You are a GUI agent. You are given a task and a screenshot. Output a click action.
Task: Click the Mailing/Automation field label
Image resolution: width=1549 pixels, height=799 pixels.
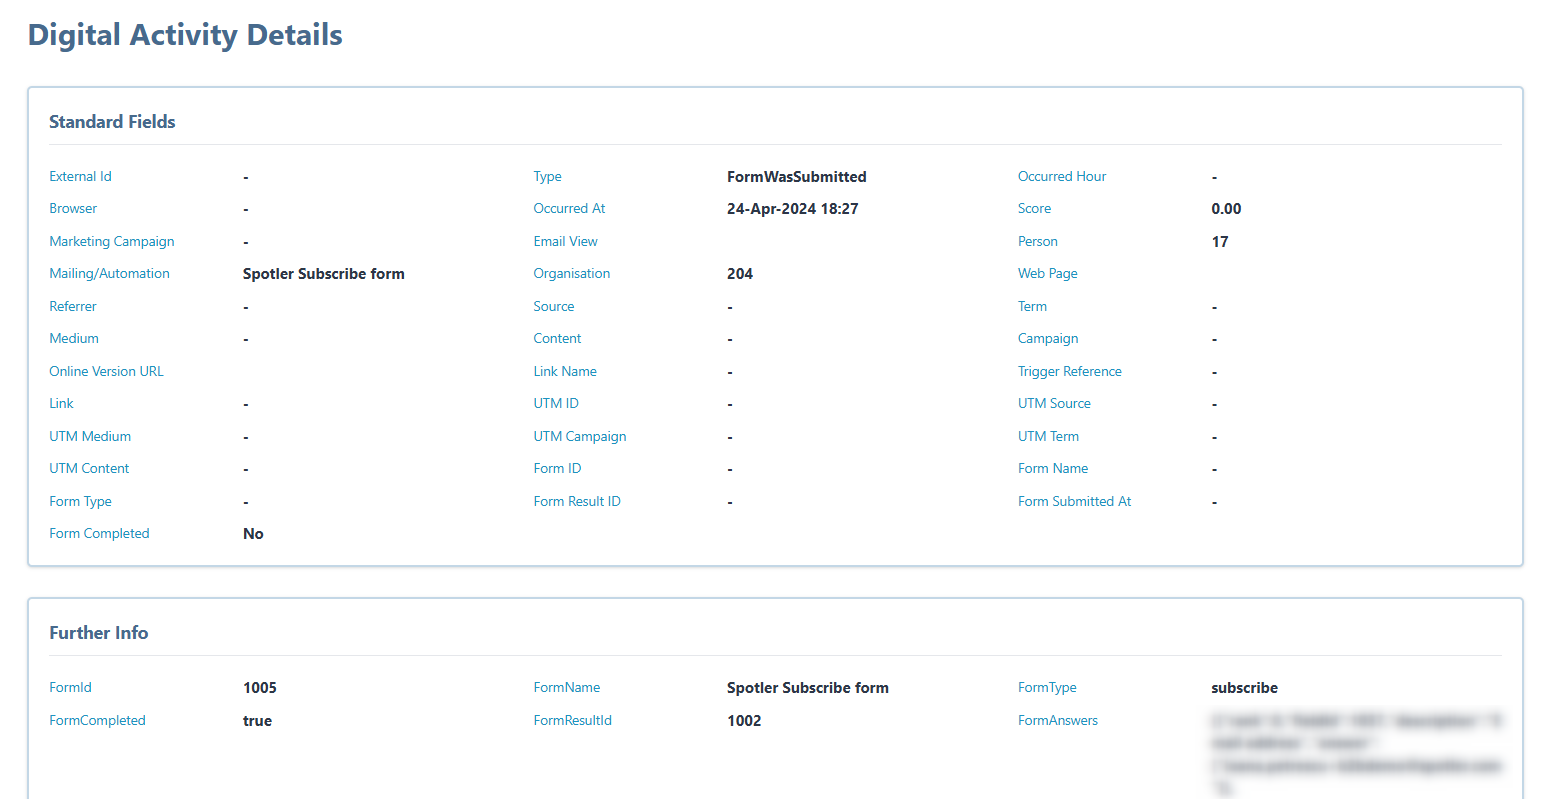[x=109, y=273]
